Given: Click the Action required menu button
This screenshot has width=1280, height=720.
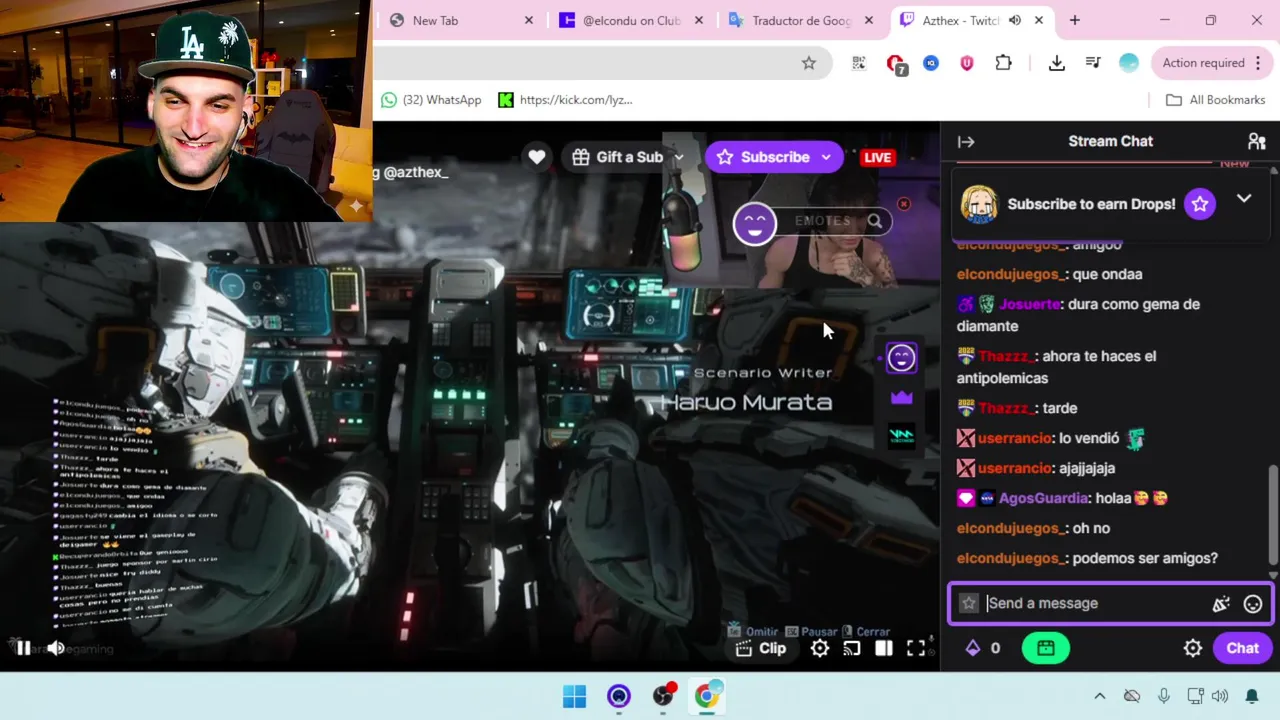Looking at the screenshot, I should pyautogui.click(x=1211, y=63).
